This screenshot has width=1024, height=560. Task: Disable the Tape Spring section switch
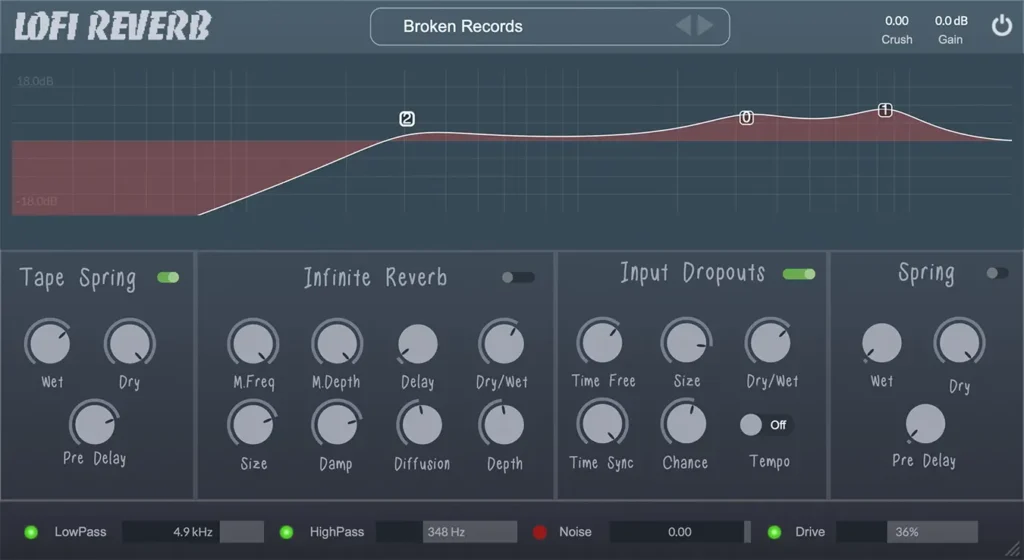click(x=168, y=277)
